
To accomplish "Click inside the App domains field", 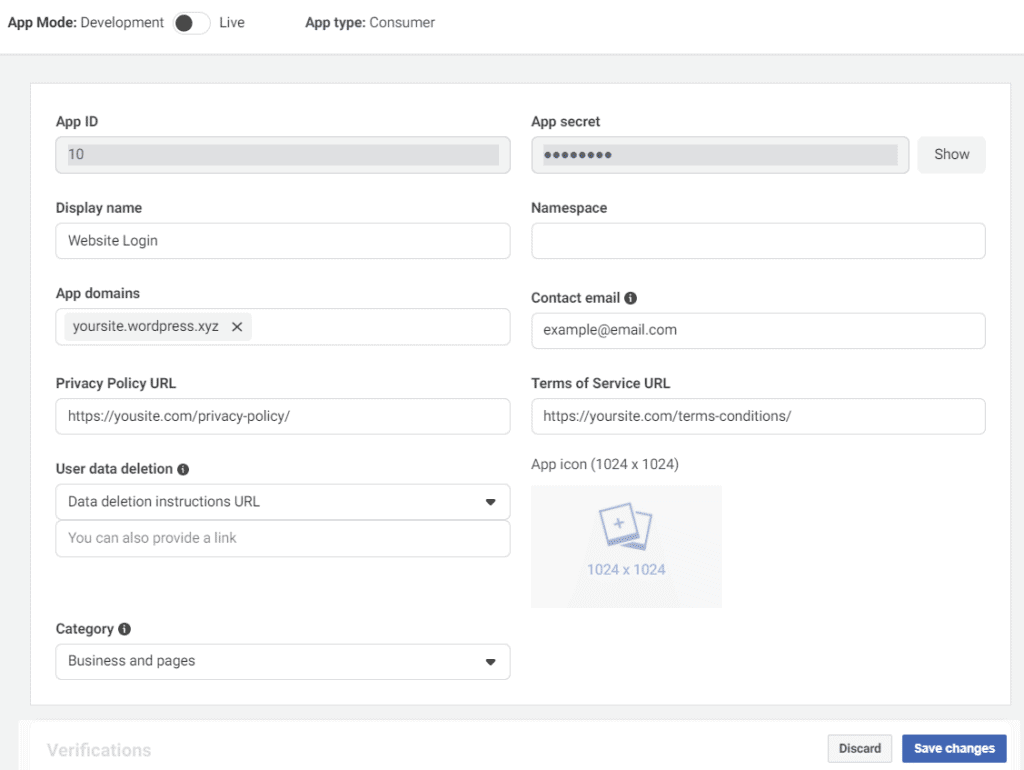I will point(380,327).
